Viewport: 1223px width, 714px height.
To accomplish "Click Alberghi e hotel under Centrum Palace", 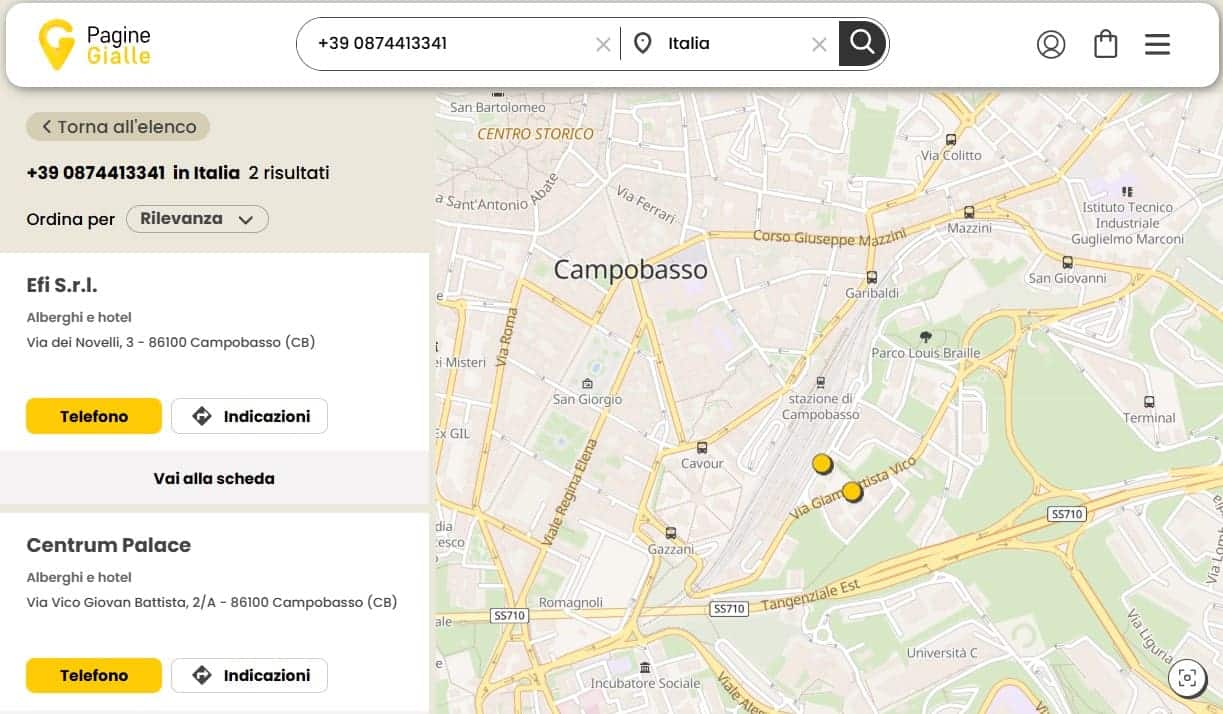I will point(79,577).
